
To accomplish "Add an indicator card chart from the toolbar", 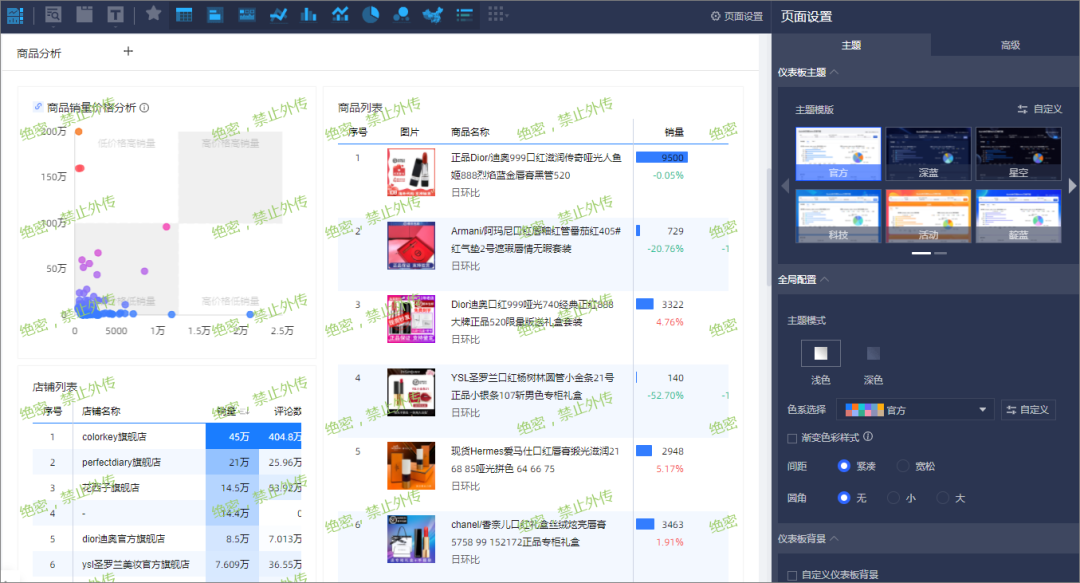I will pyautogui.click(x=215, y=14).
